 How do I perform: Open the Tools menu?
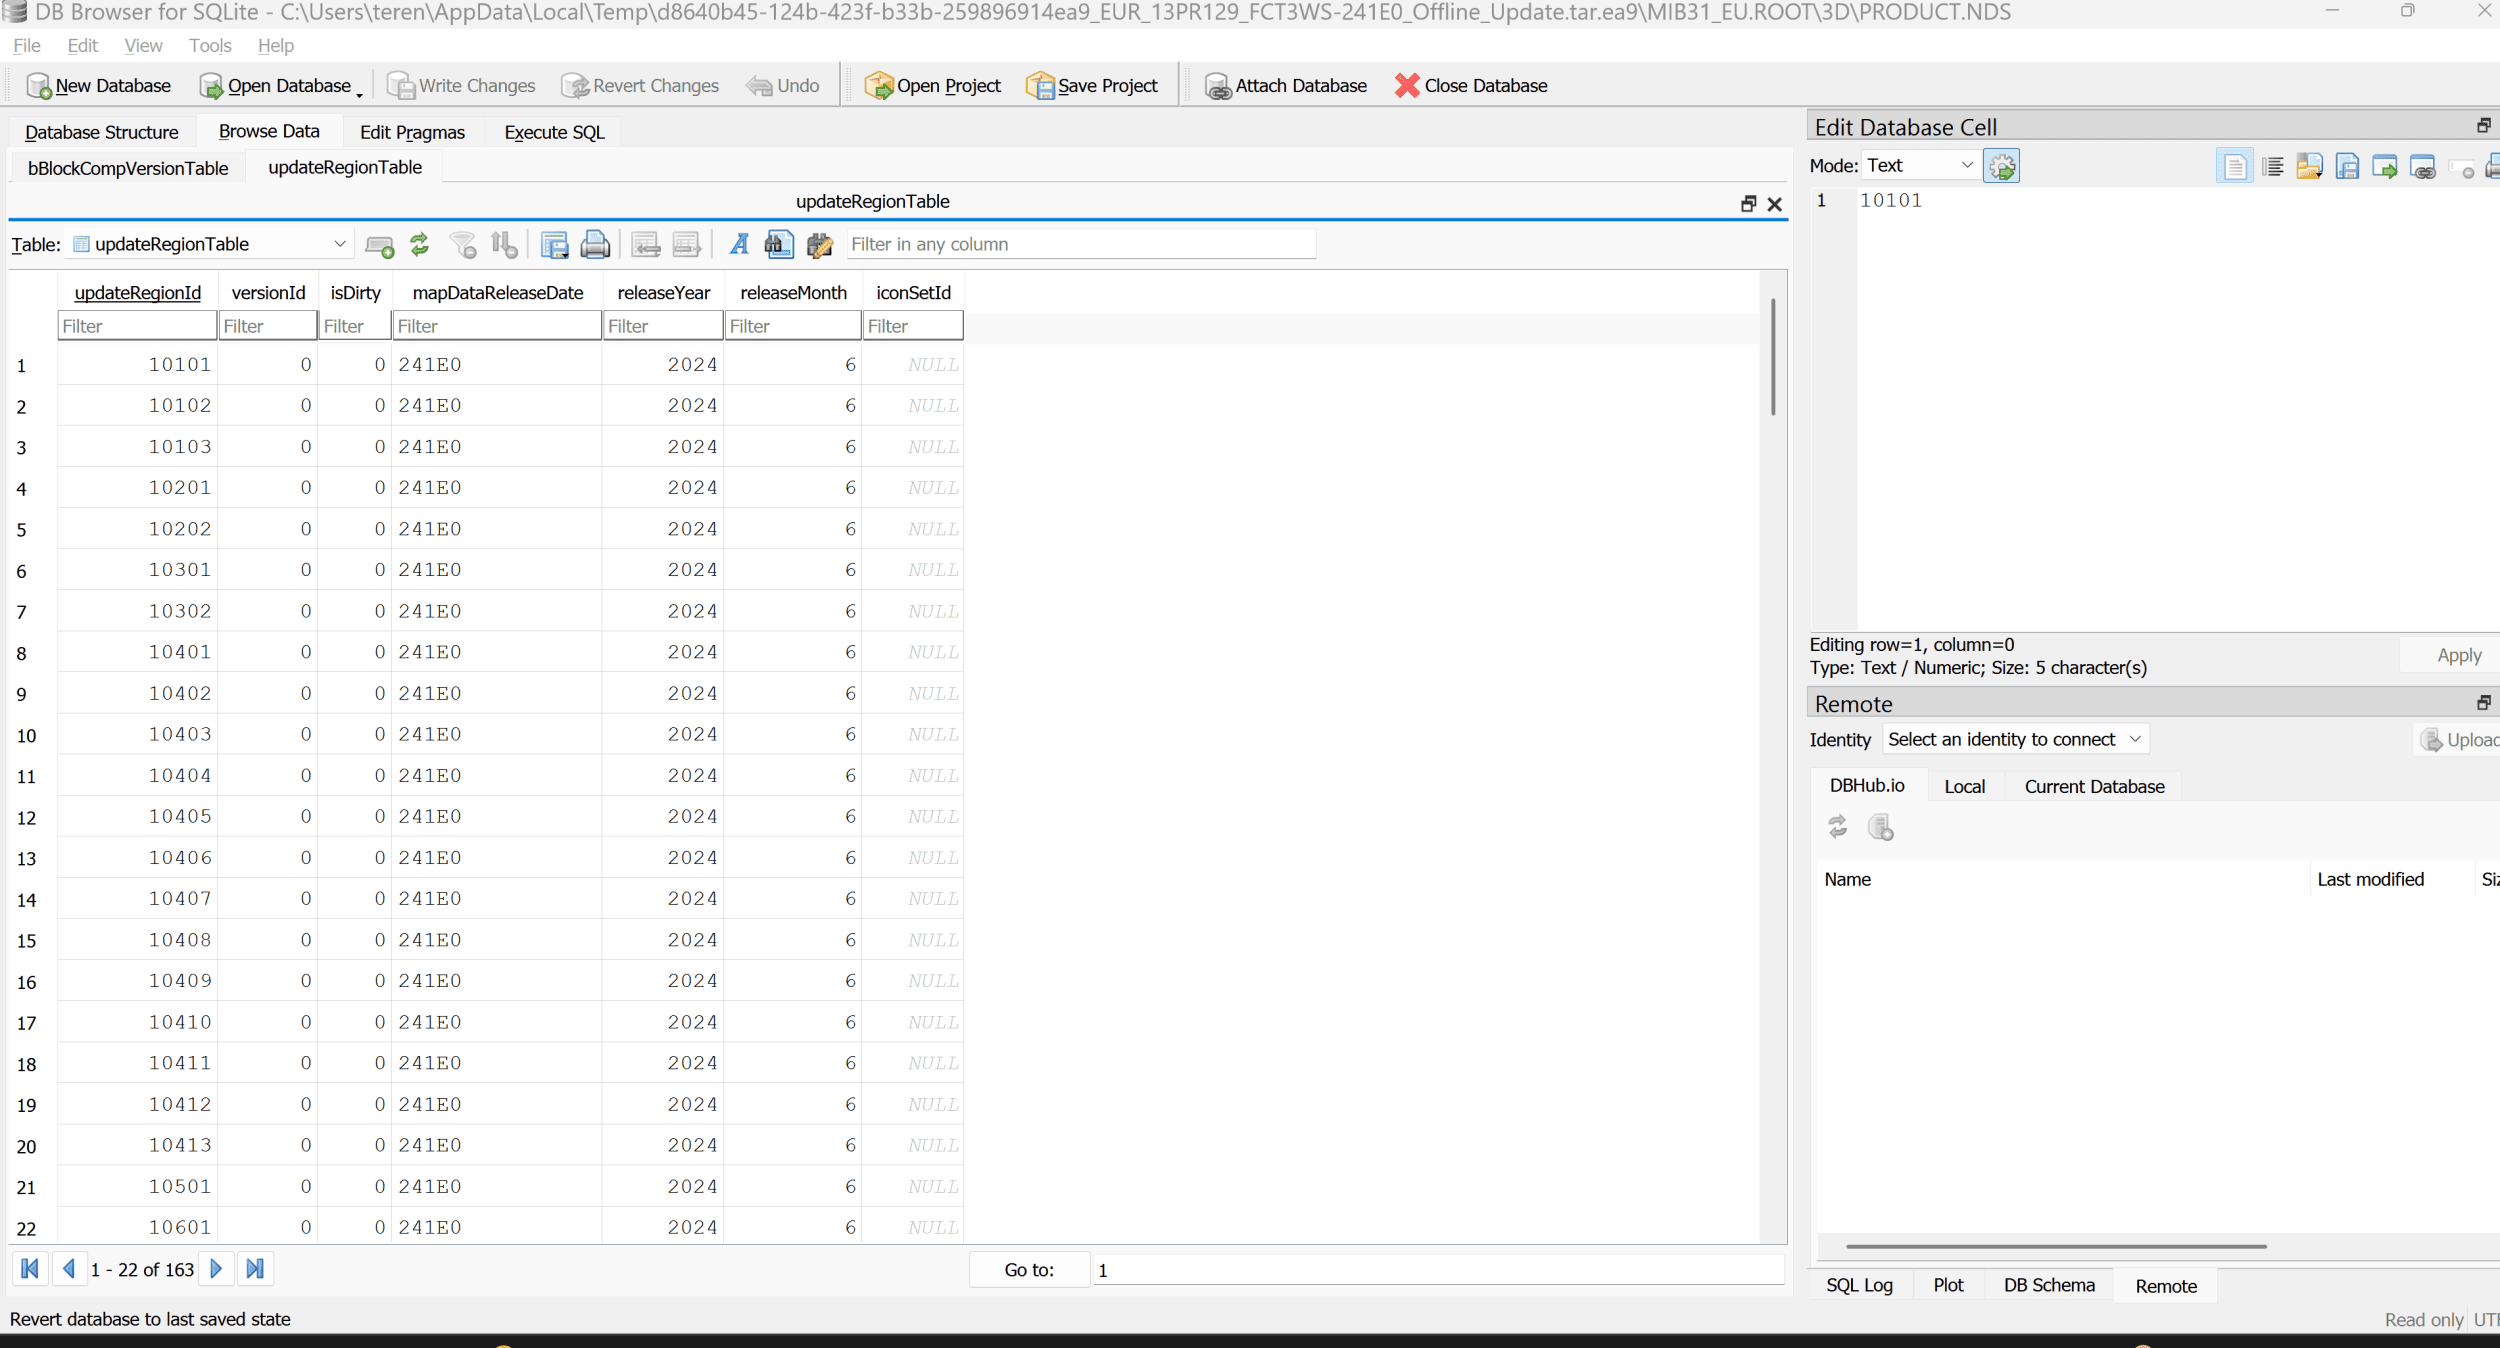pos(210,46)
